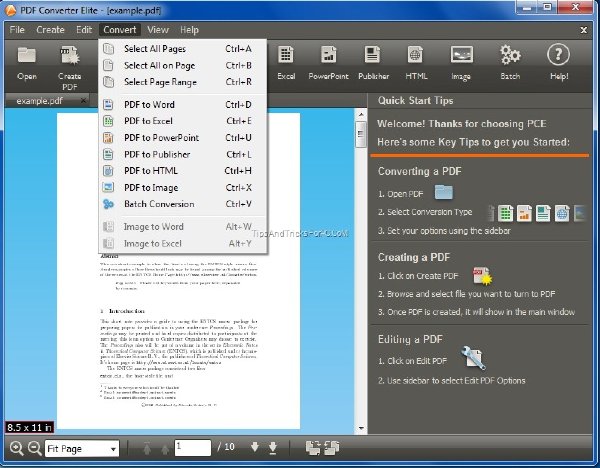Choose PDF to Excel menu entry
Image resolution: width=600 pixels, height=468 pixels.
pyautogui.click(x=183, y=121)
